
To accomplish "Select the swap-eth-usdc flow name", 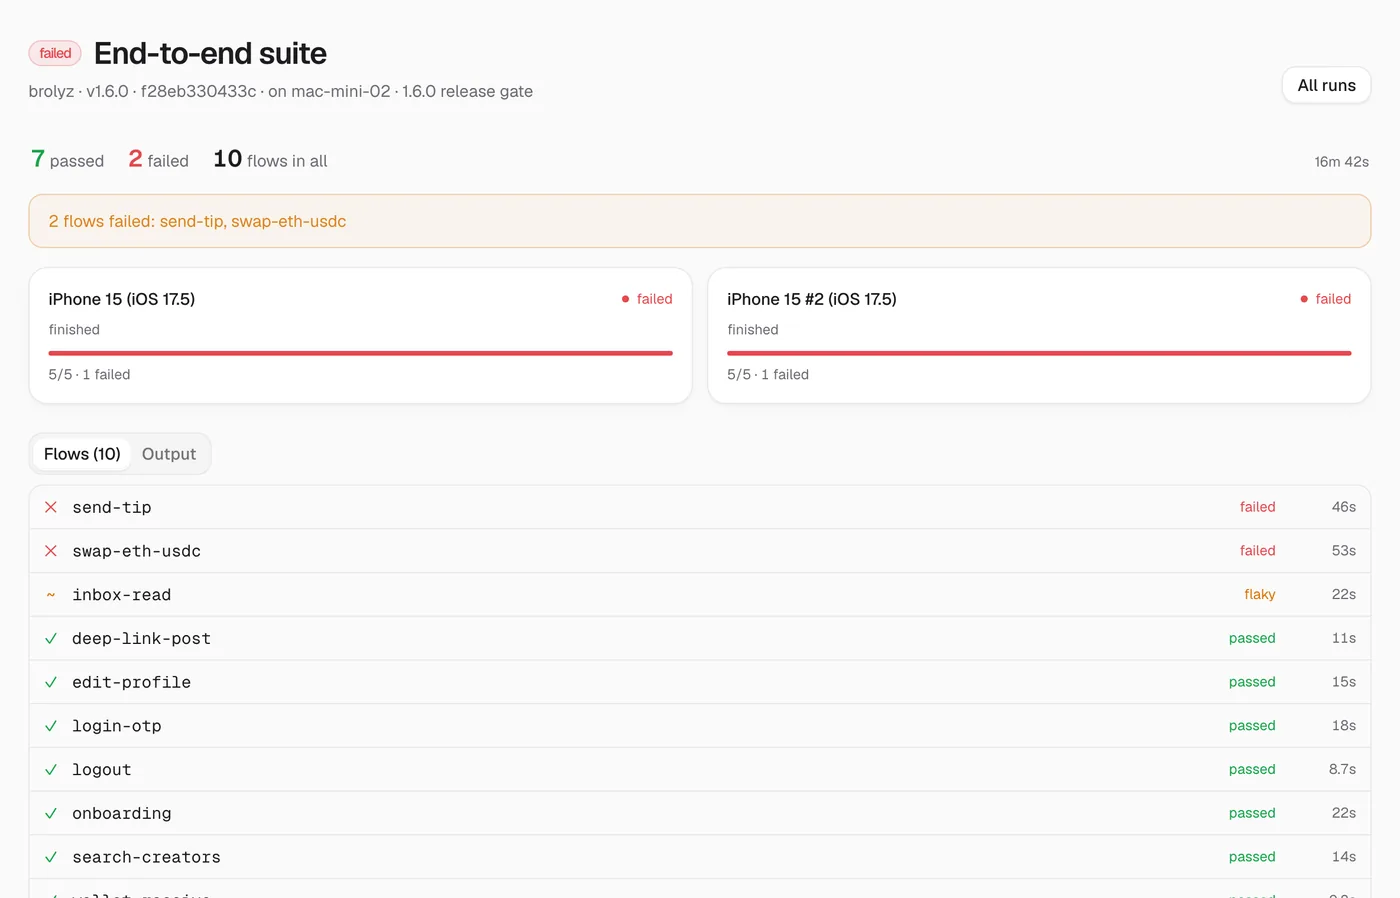I will (x=137, y=551).
